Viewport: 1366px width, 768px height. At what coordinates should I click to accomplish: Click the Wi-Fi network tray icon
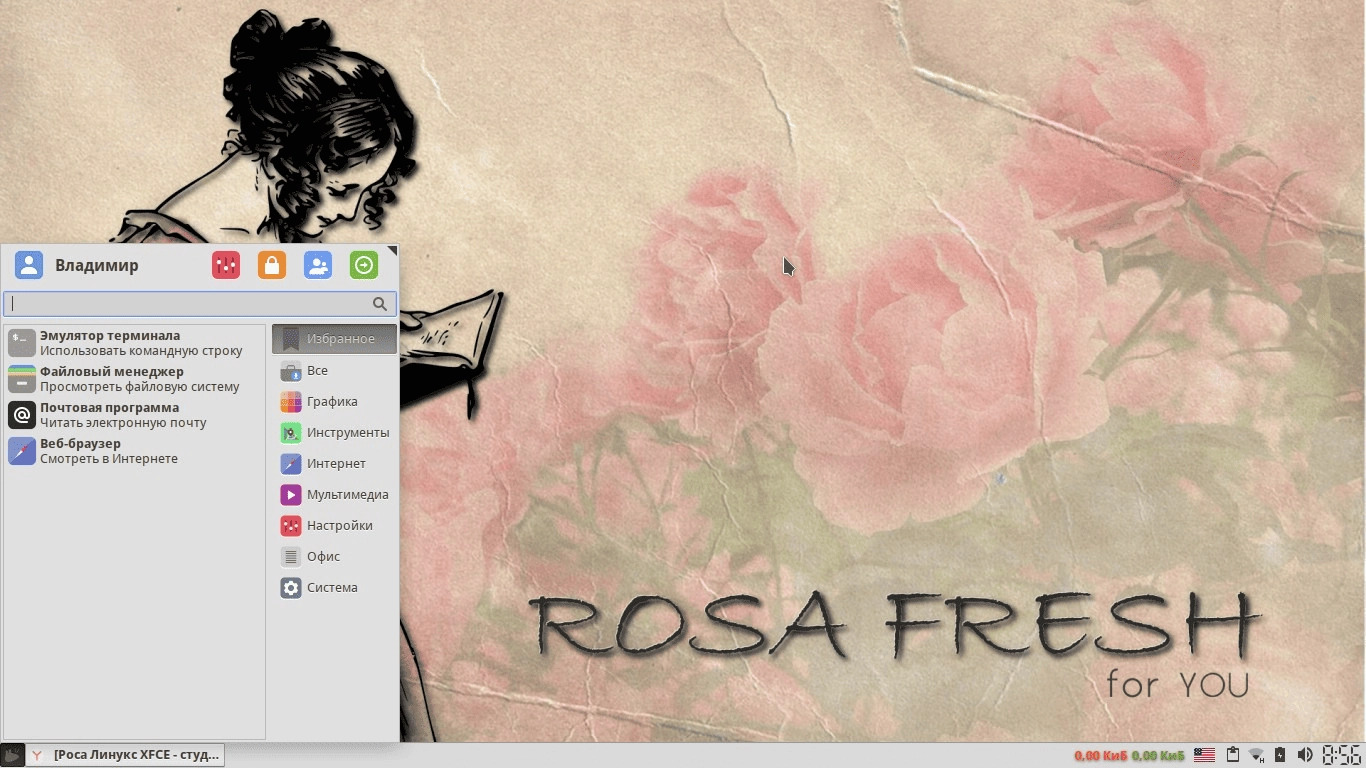[x=1257, y=755]
